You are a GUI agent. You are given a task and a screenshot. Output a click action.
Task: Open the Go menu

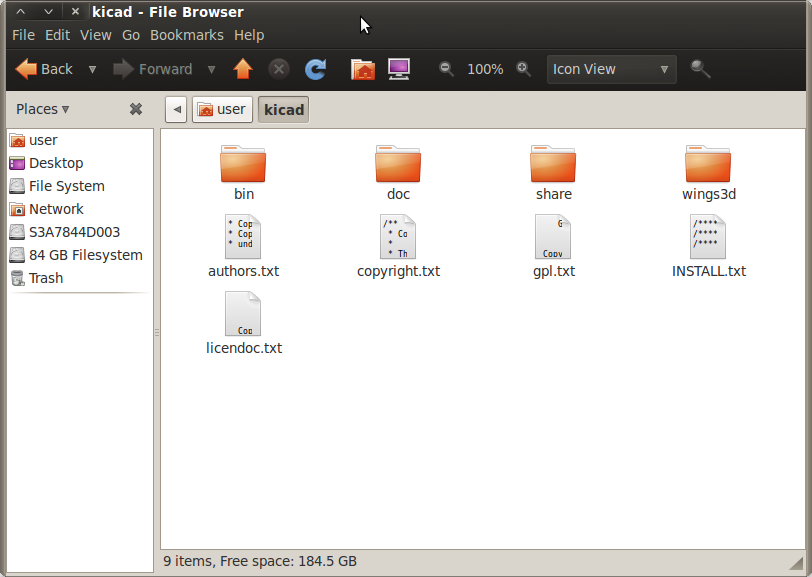click(131, 35)
